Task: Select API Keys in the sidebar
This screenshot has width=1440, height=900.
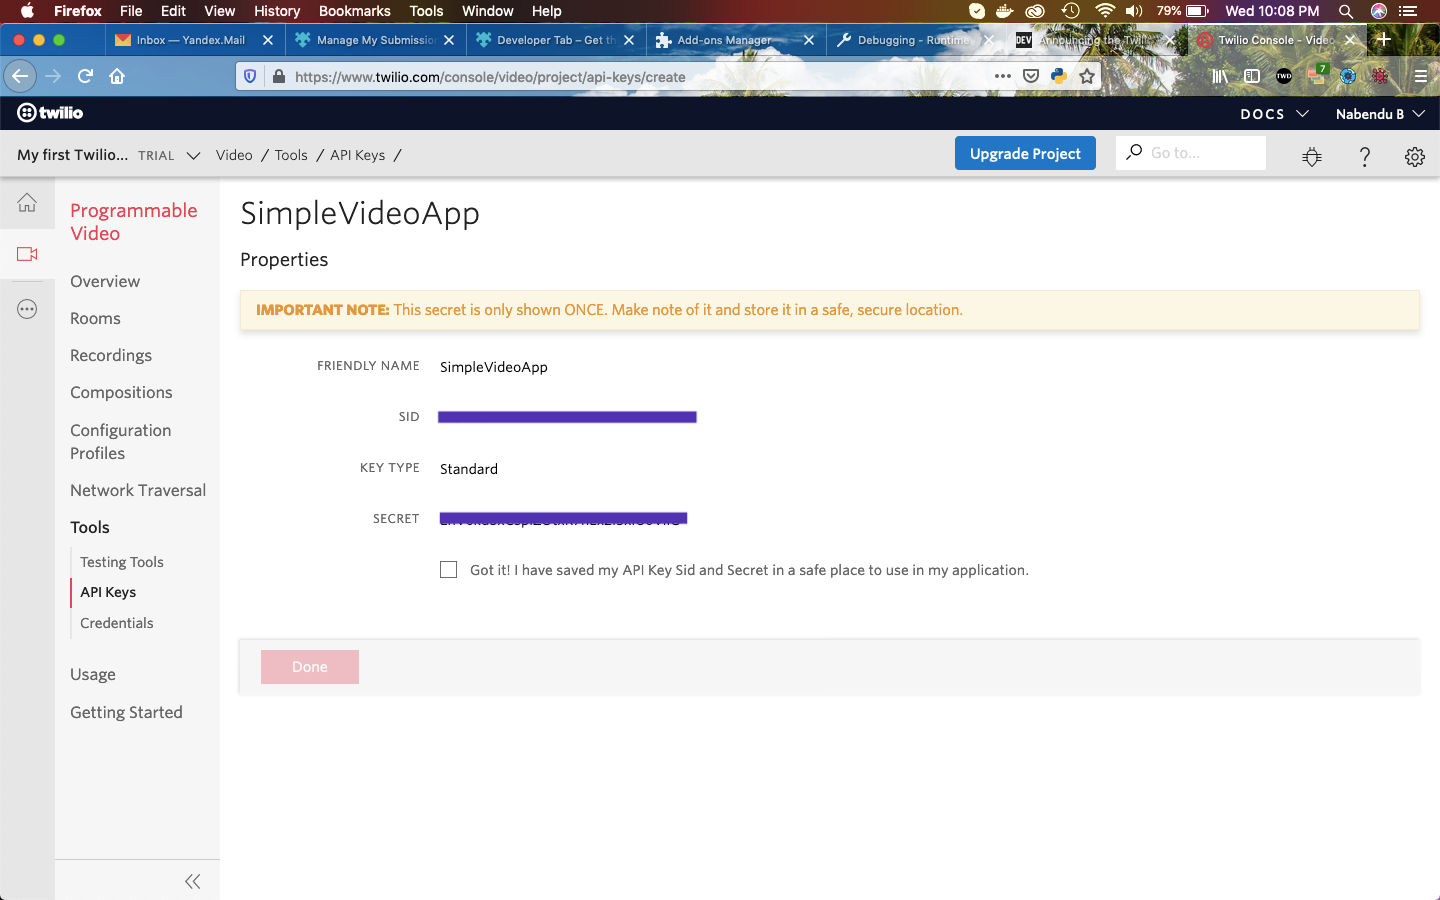Action: tap(108, 592)
